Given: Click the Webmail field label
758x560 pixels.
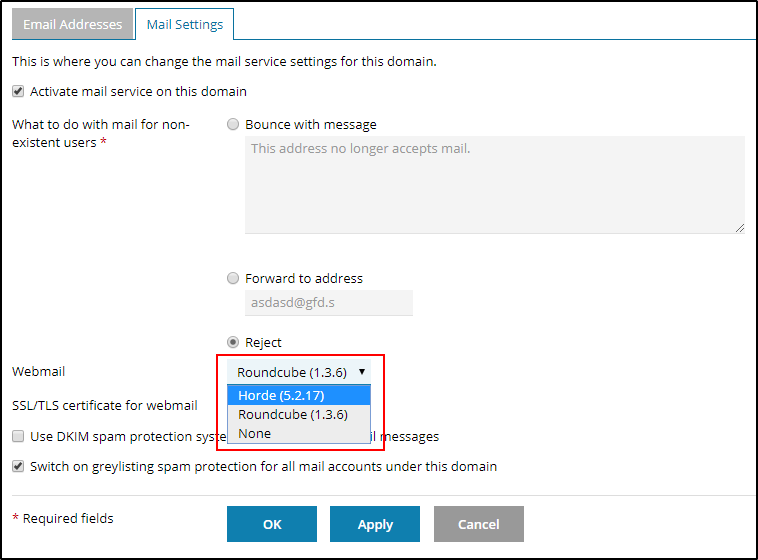Looking at the screenshot, I should [x=38, y=372].
